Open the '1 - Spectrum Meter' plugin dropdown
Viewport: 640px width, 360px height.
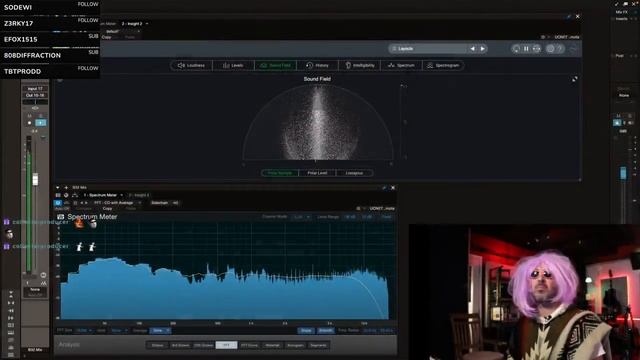[103, 195]
